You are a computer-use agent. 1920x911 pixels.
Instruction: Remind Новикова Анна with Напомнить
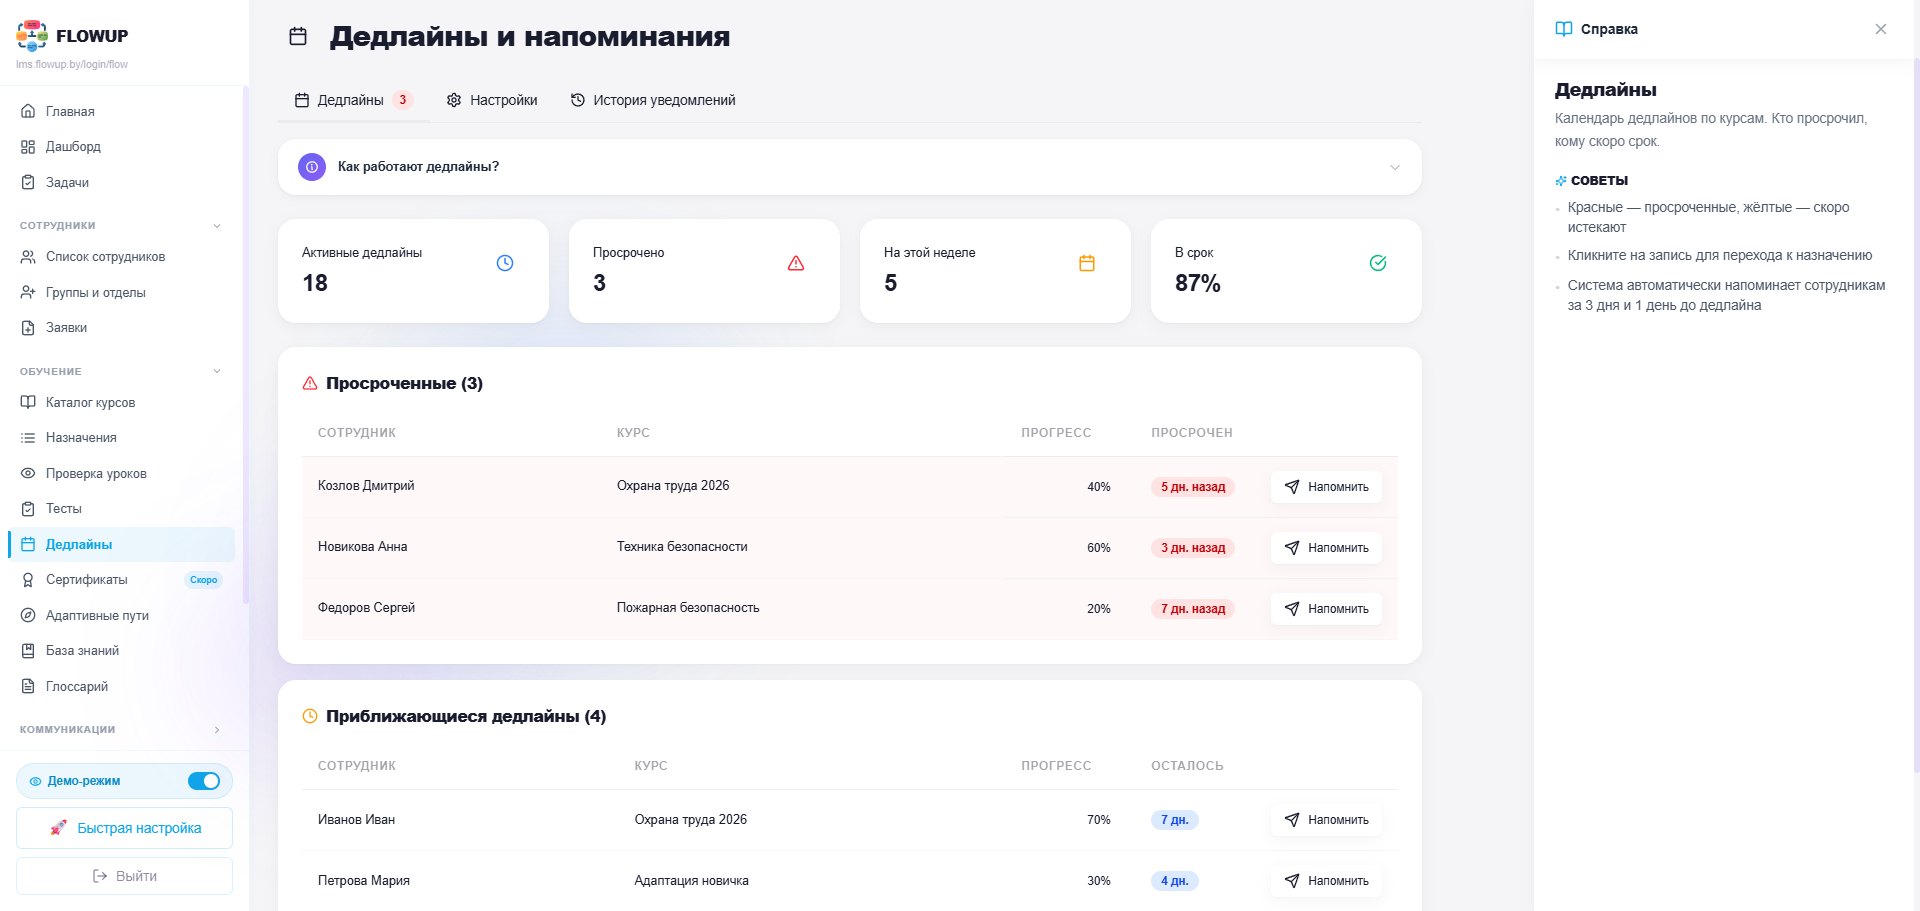coord(1326,548)
